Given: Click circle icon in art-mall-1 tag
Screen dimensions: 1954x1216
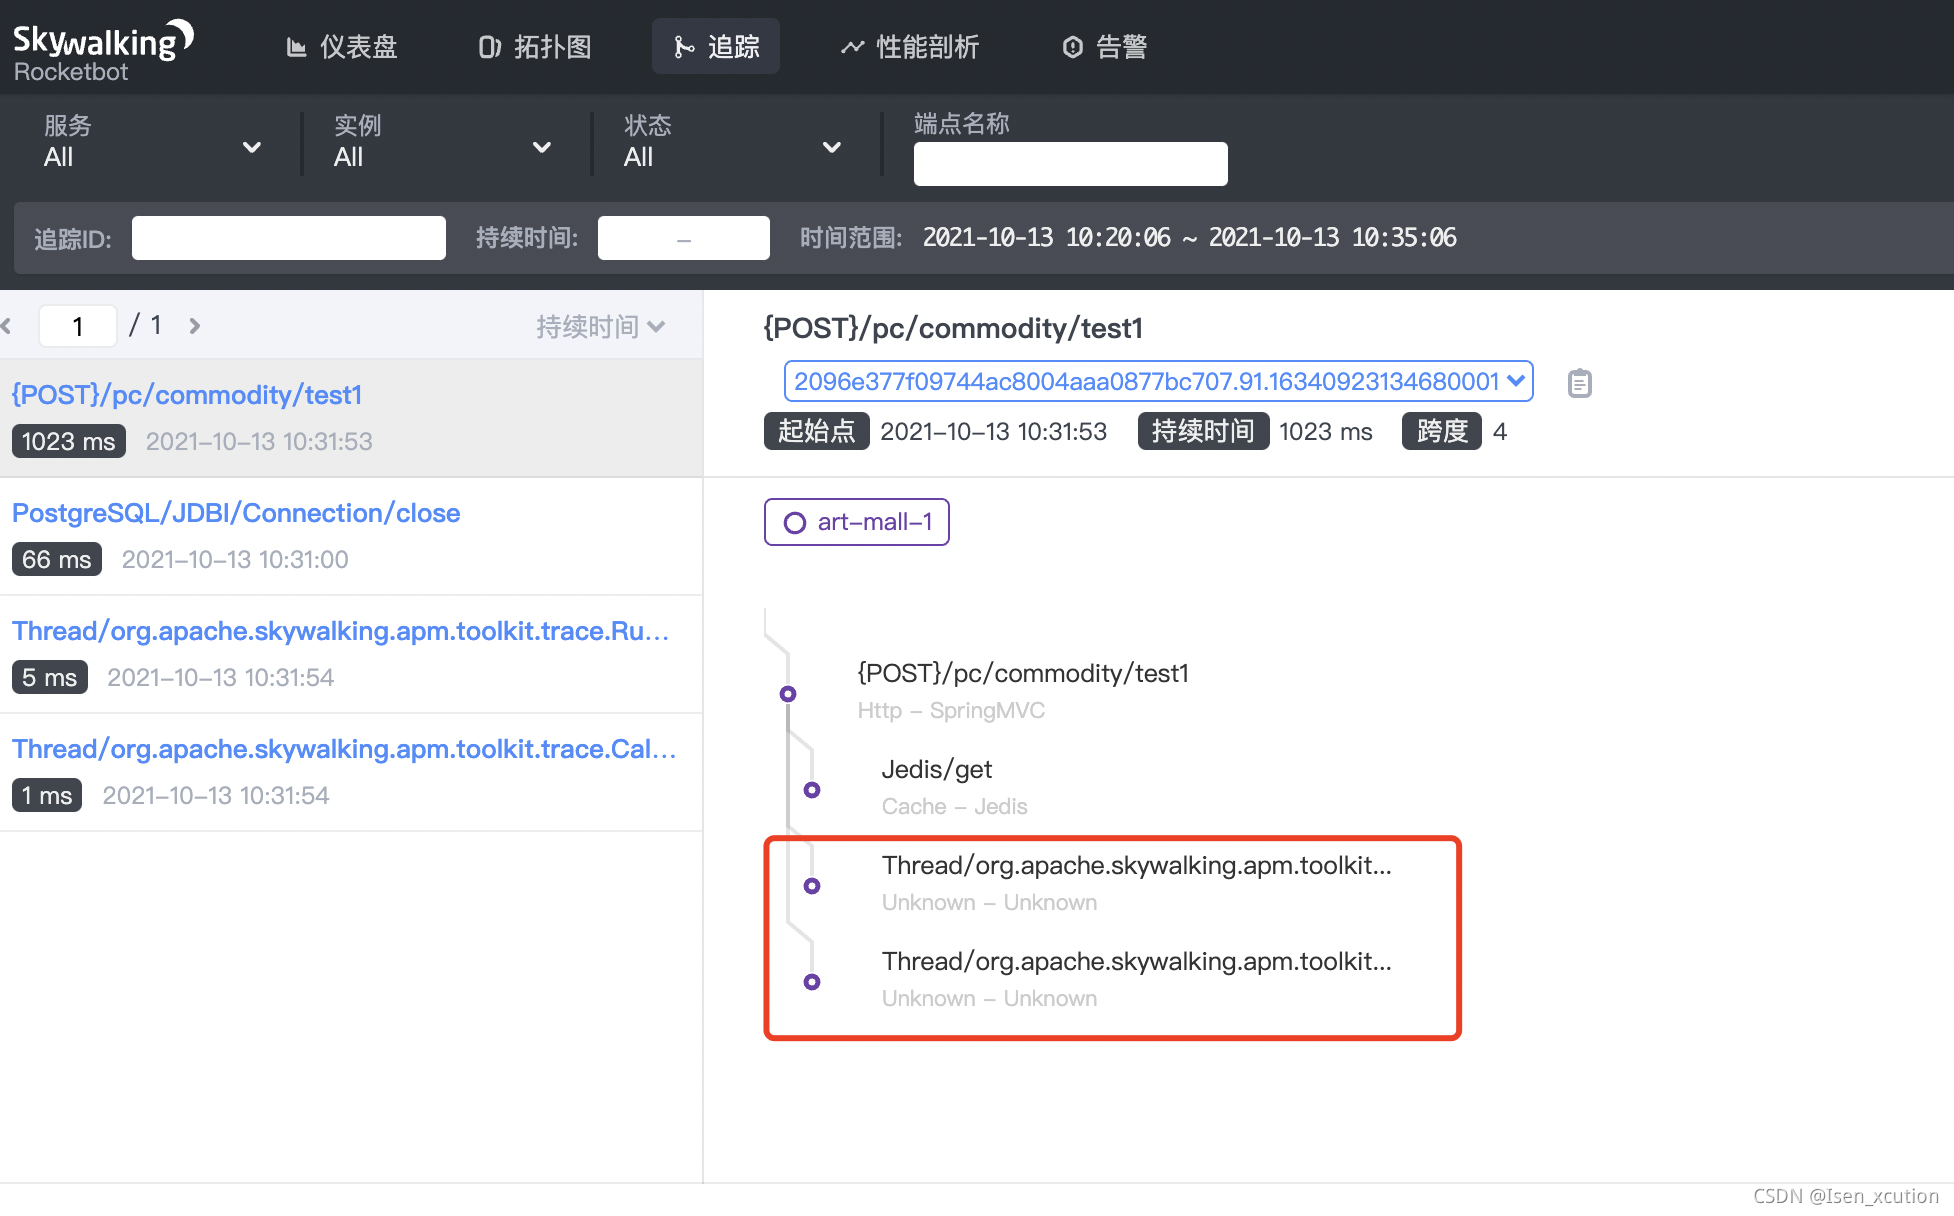Looking at the screenshot, I should click(x=795, y=523).
